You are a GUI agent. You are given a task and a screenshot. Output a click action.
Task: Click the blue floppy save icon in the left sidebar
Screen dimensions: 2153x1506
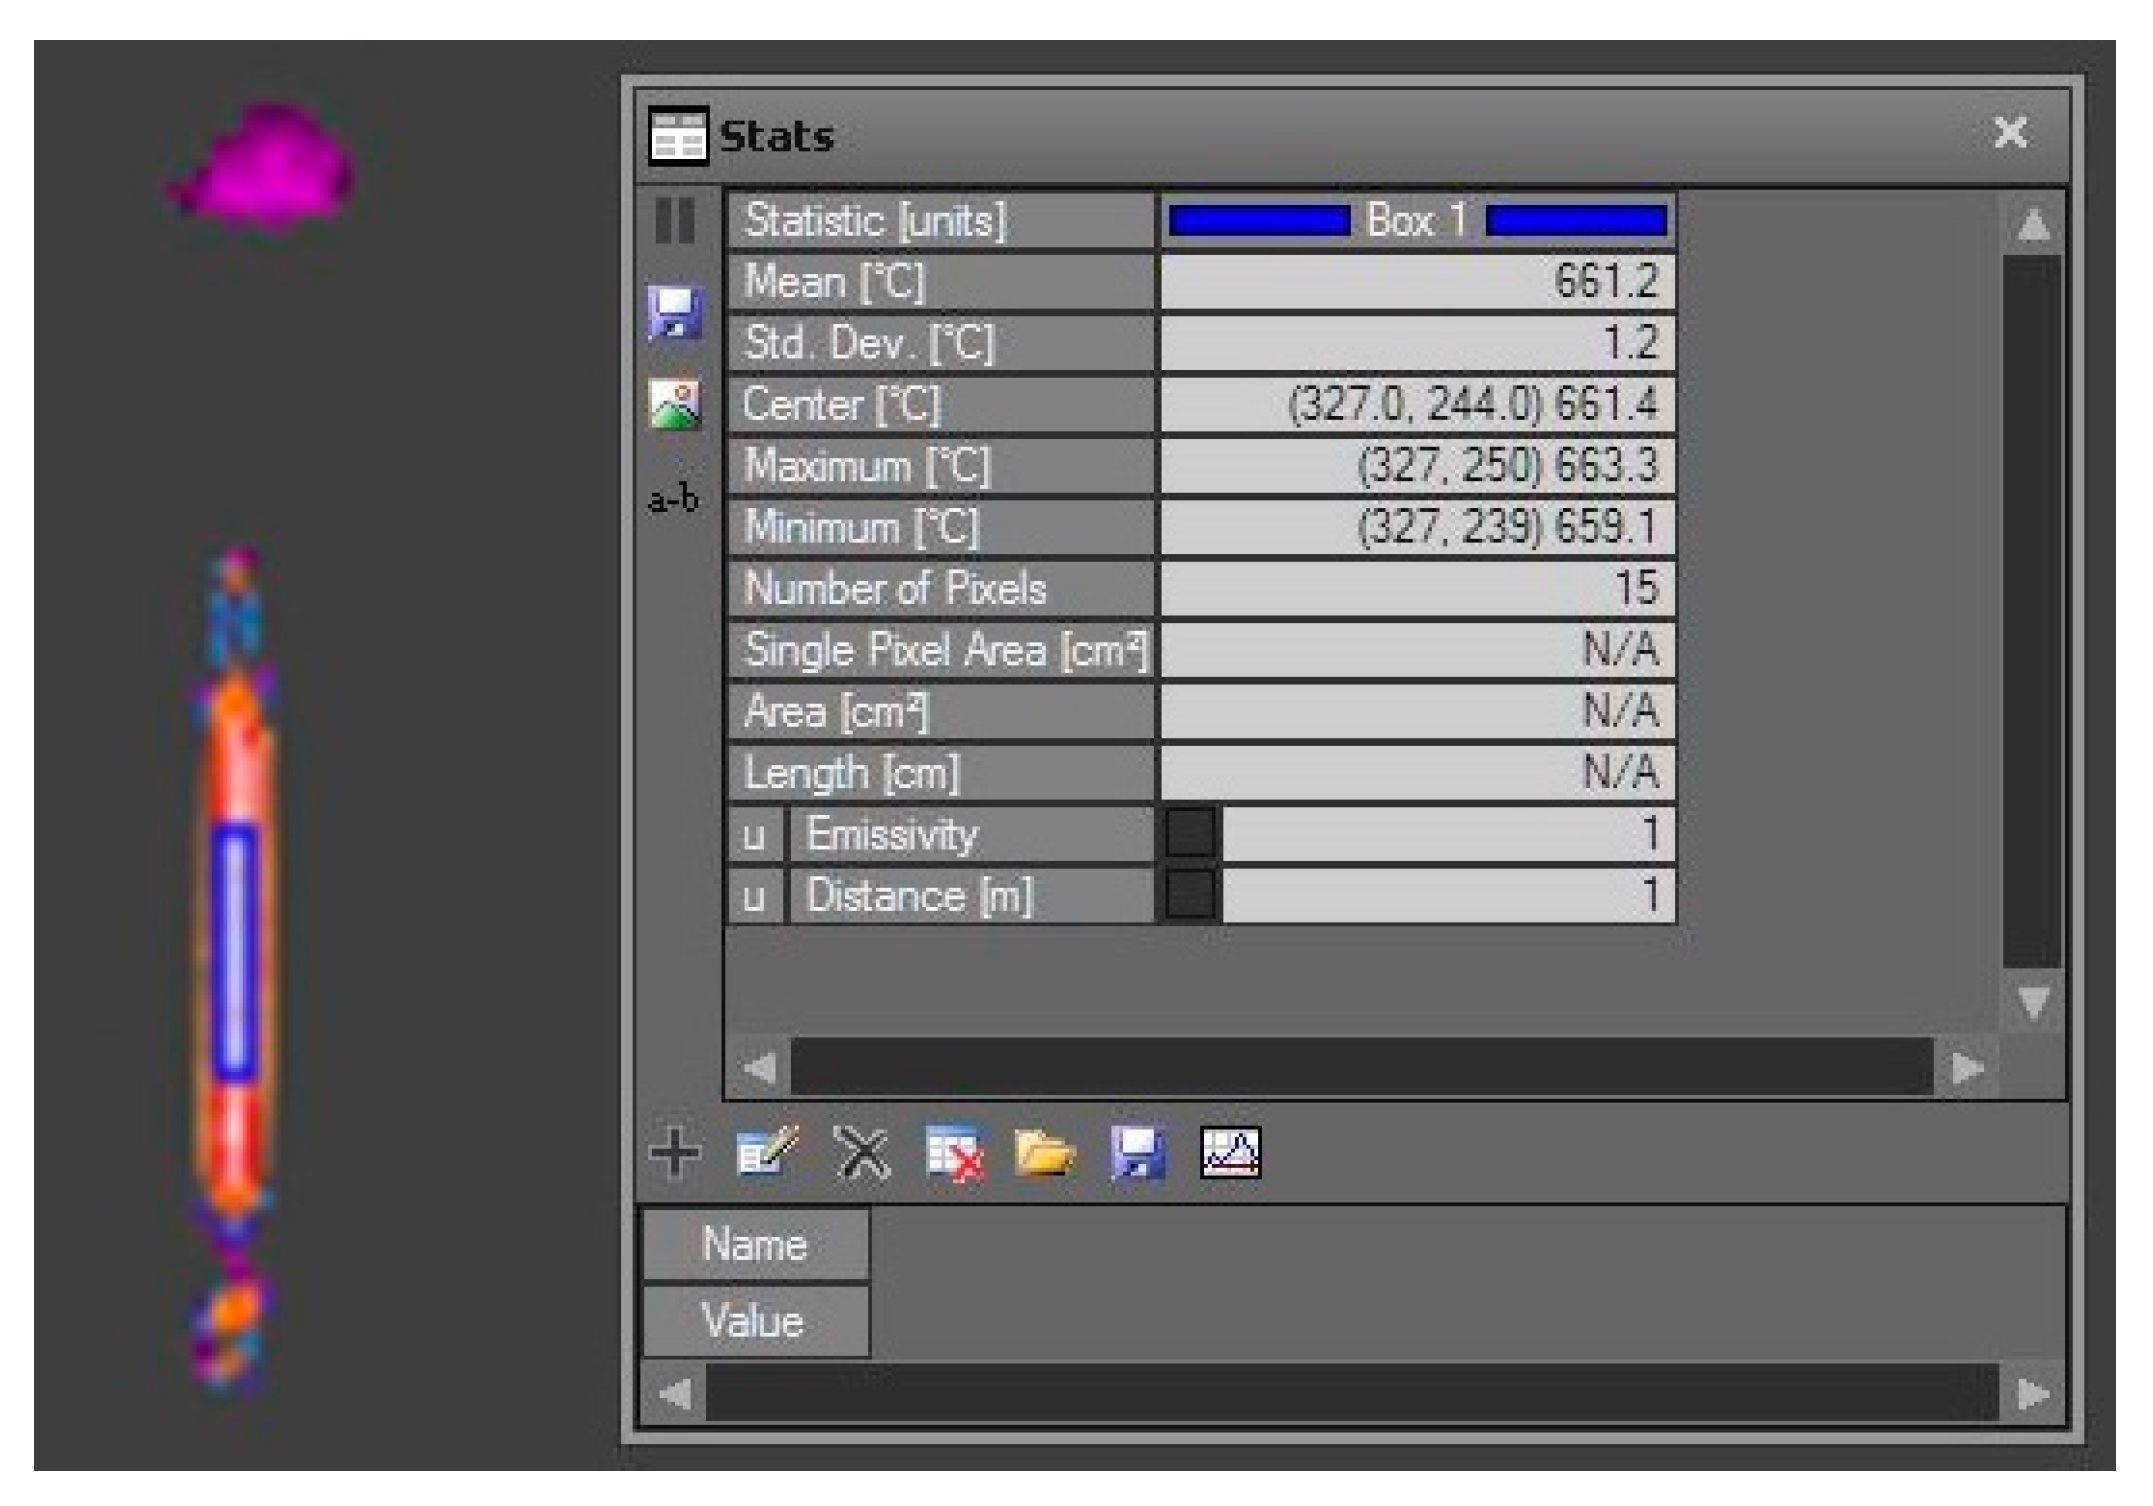click(675, 312)
